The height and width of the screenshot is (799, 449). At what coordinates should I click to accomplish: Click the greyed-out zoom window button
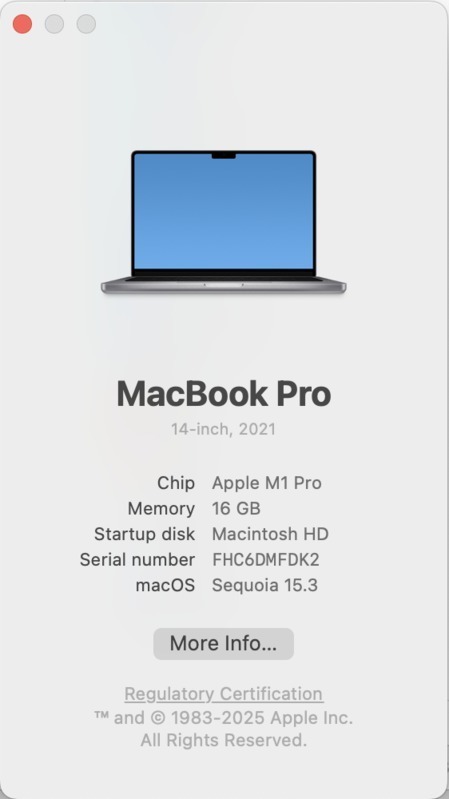pos(86,24)
